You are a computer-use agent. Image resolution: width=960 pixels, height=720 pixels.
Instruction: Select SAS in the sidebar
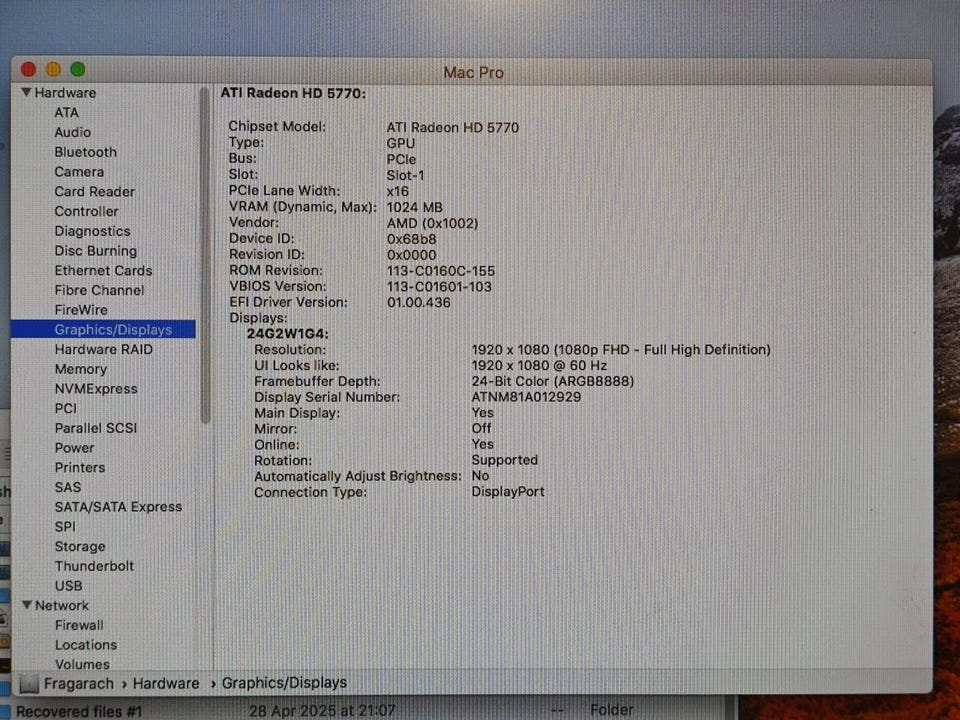pos(67,487)
